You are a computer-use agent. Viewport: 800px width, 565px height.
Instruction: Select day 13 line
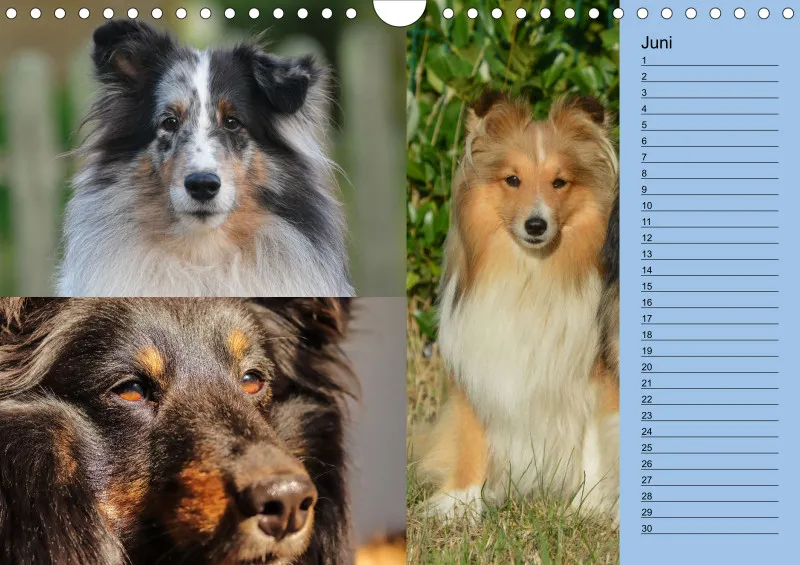coord(709,254)
